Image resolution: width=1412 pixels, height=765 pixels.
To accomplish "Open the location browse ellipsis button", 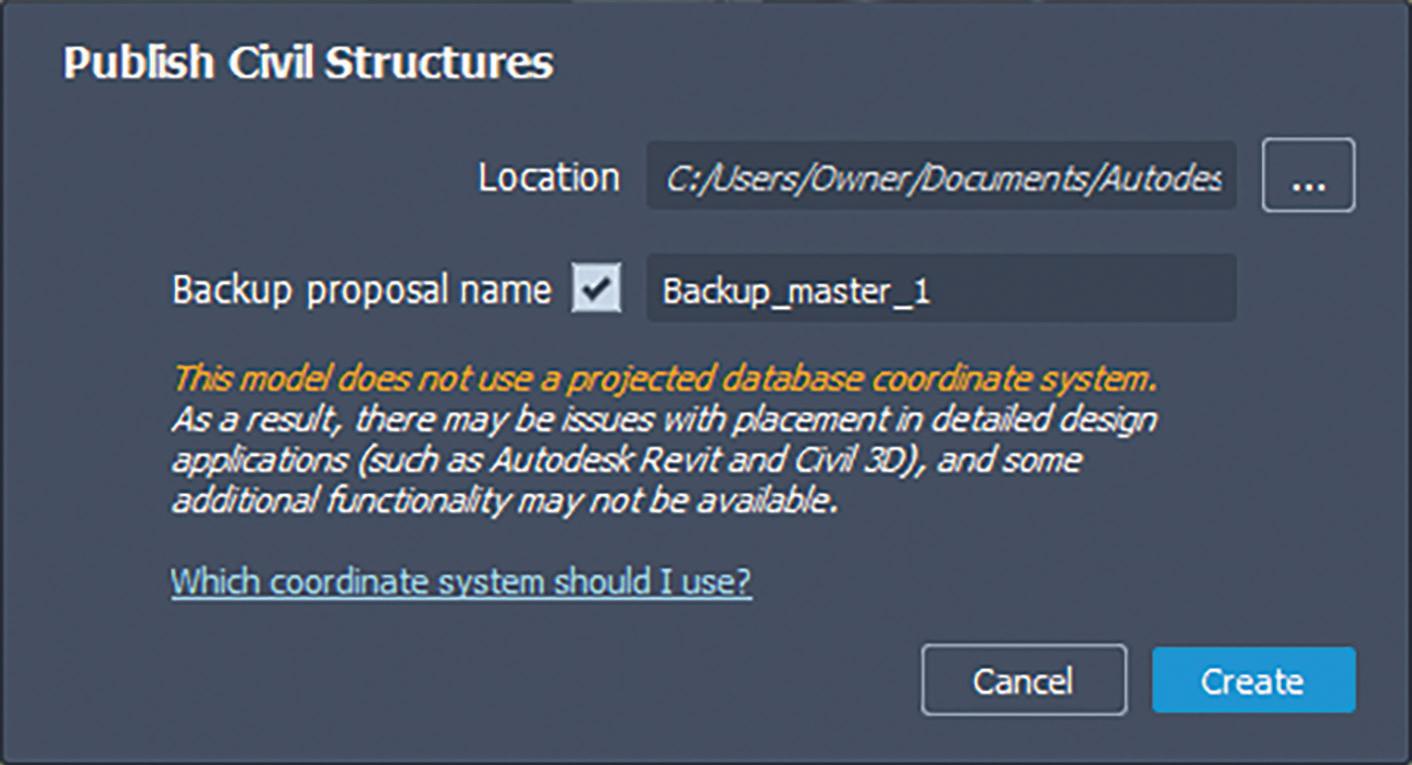I will pos(1308,176).
